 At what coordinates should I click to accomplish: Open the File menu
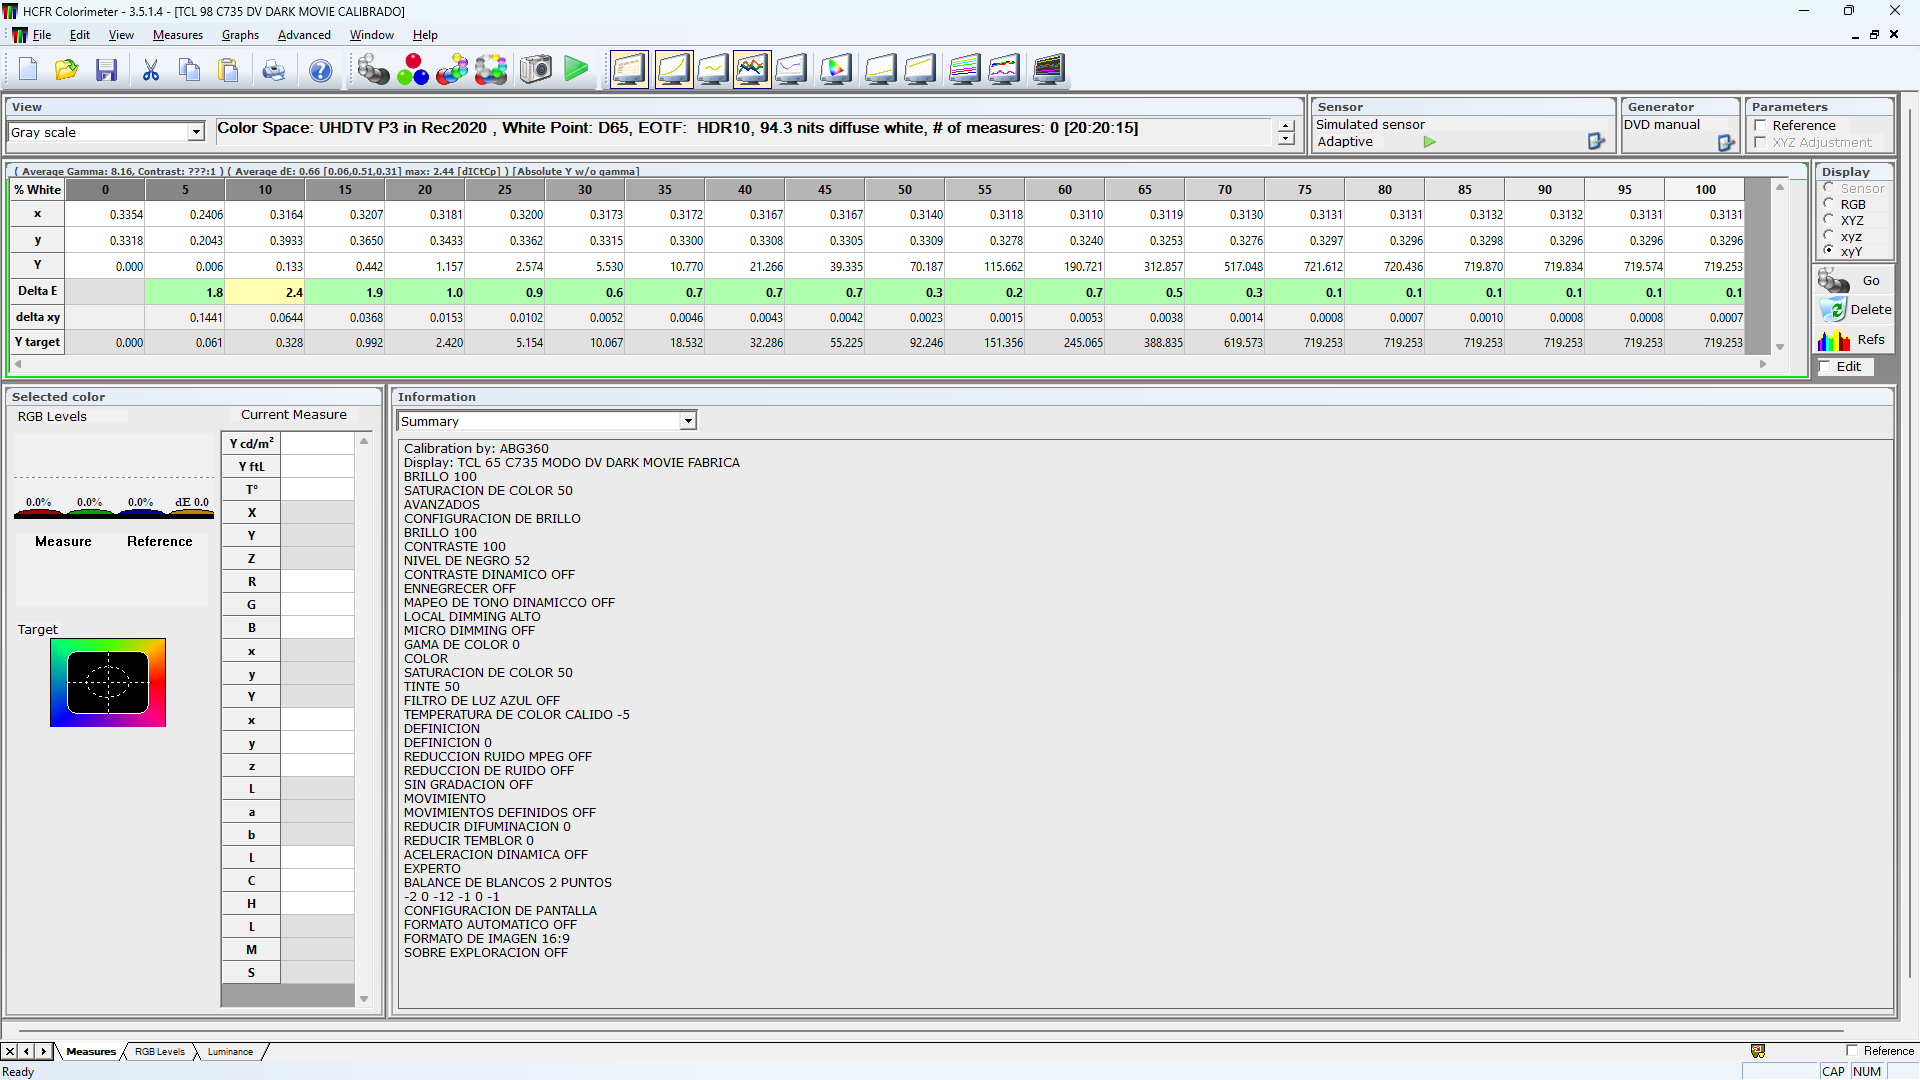point(42,35)
